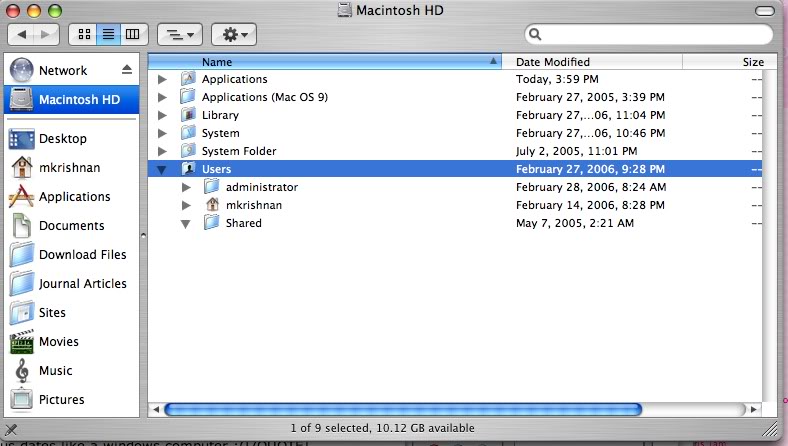Select the Shared folder icon
Viewport: 788px width, 446px height.
[x=212, y=223]
